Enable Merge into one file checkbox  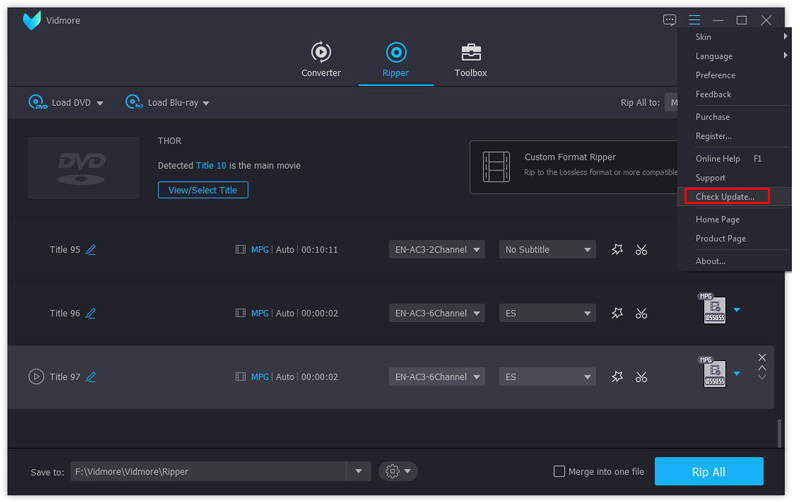coord(560,472)
